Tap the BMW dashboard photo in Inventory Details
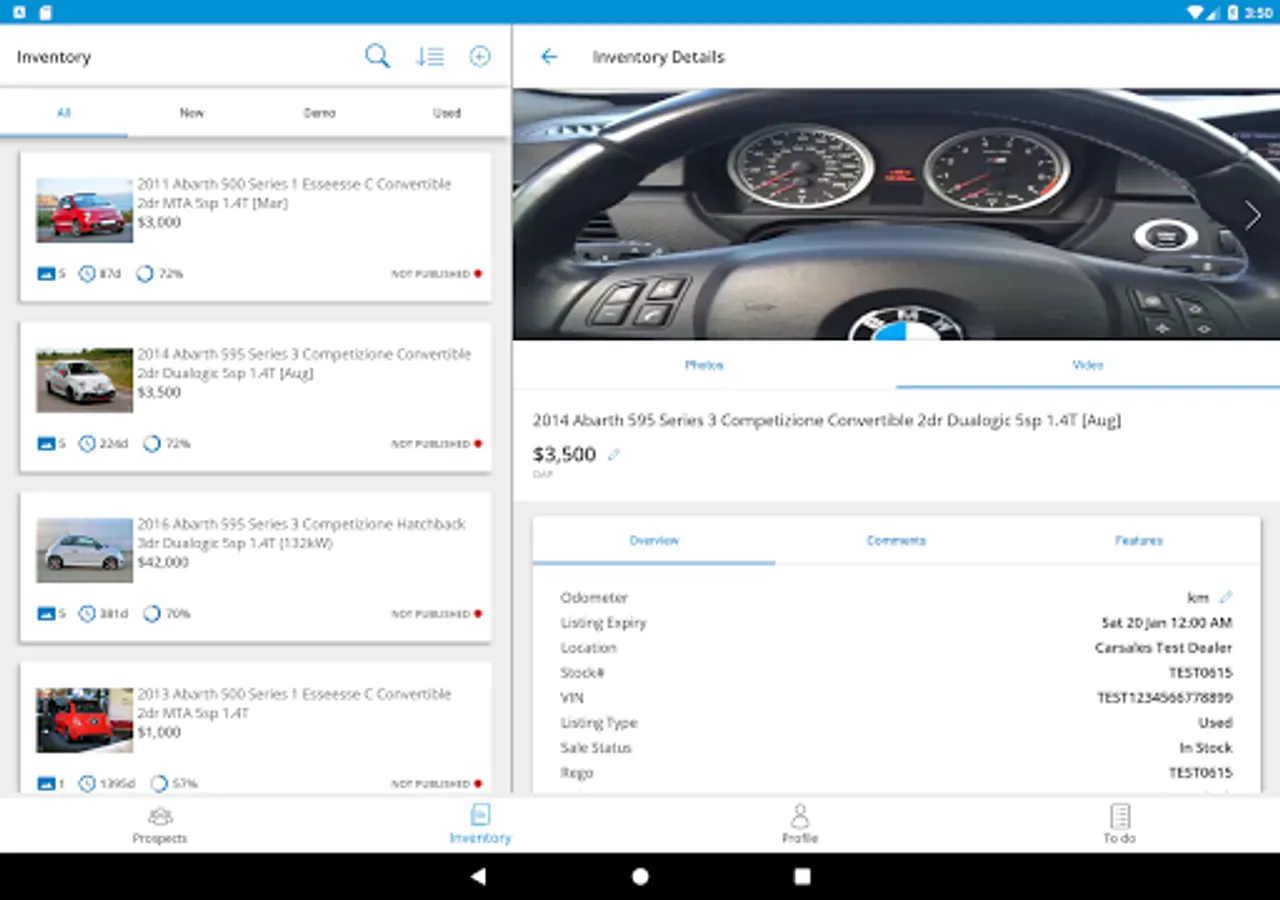The height and width of the screenshot is (900, 1280). coord(896,215)
